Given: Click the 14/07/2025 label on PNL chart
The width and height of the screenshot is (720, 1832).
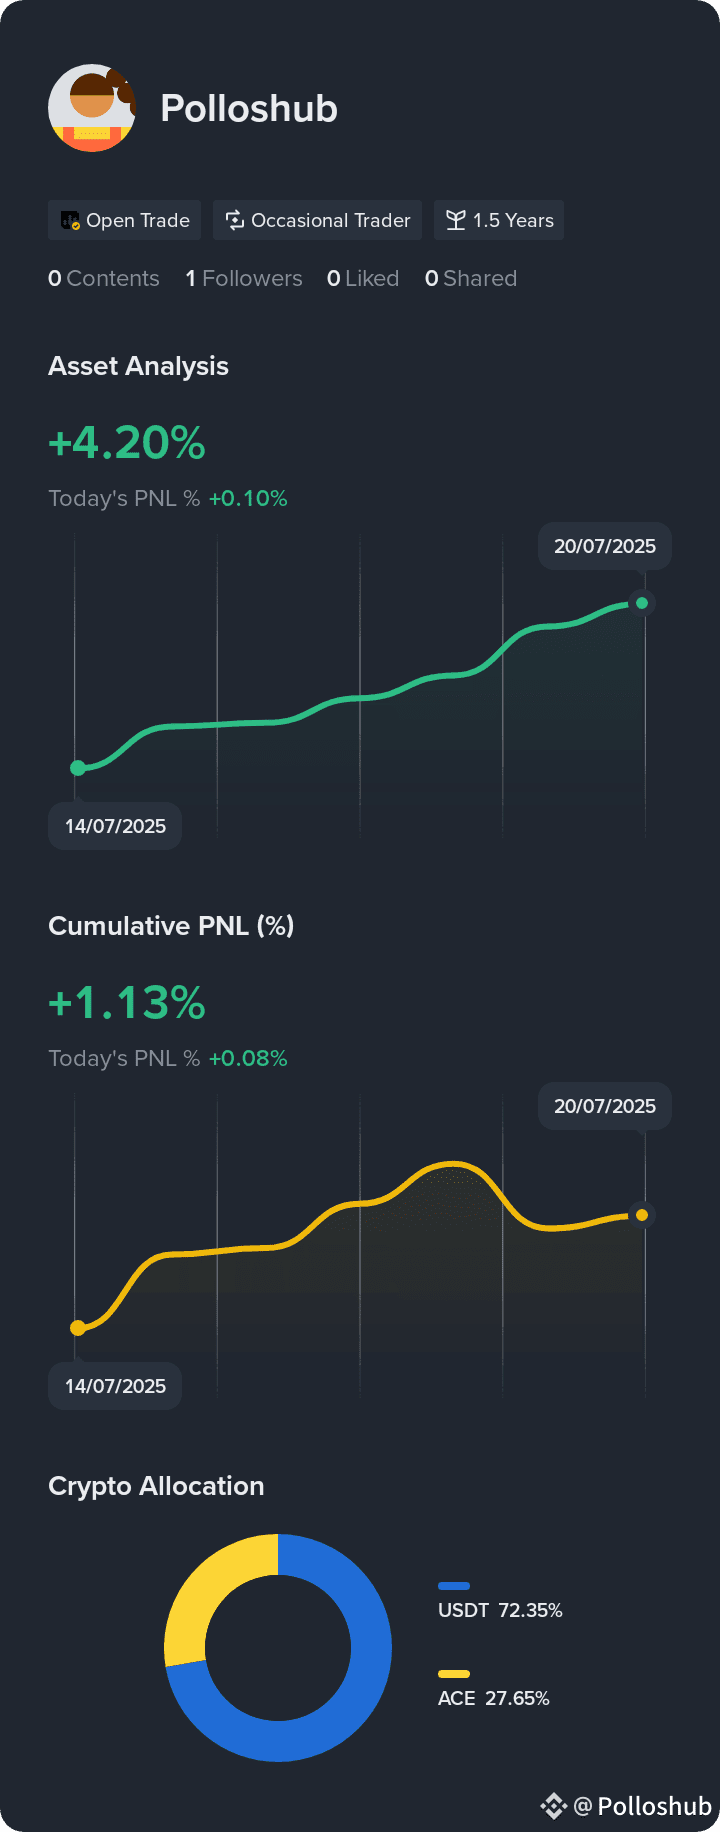Looking at the screenshot, I should (115, 1386).
